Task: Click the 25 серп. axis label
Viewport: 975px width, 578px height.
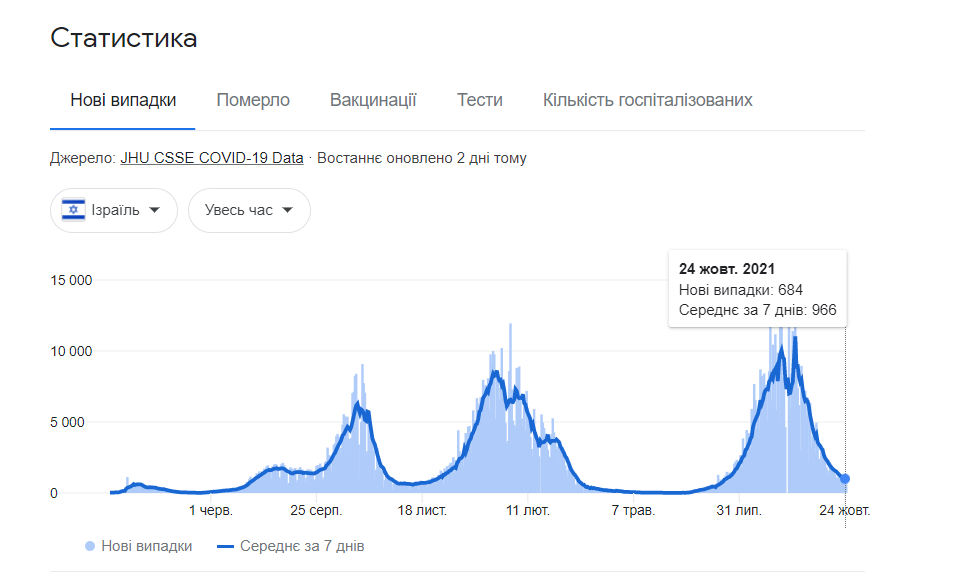Action: tap(316, 510)
